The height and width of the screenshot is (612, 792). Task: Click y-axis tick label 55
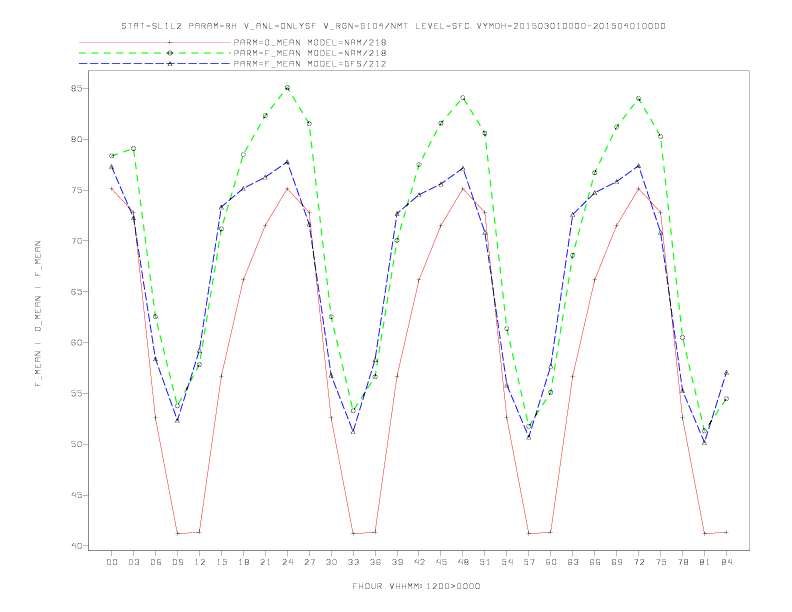pyautogui.click(x=76, y=393)
